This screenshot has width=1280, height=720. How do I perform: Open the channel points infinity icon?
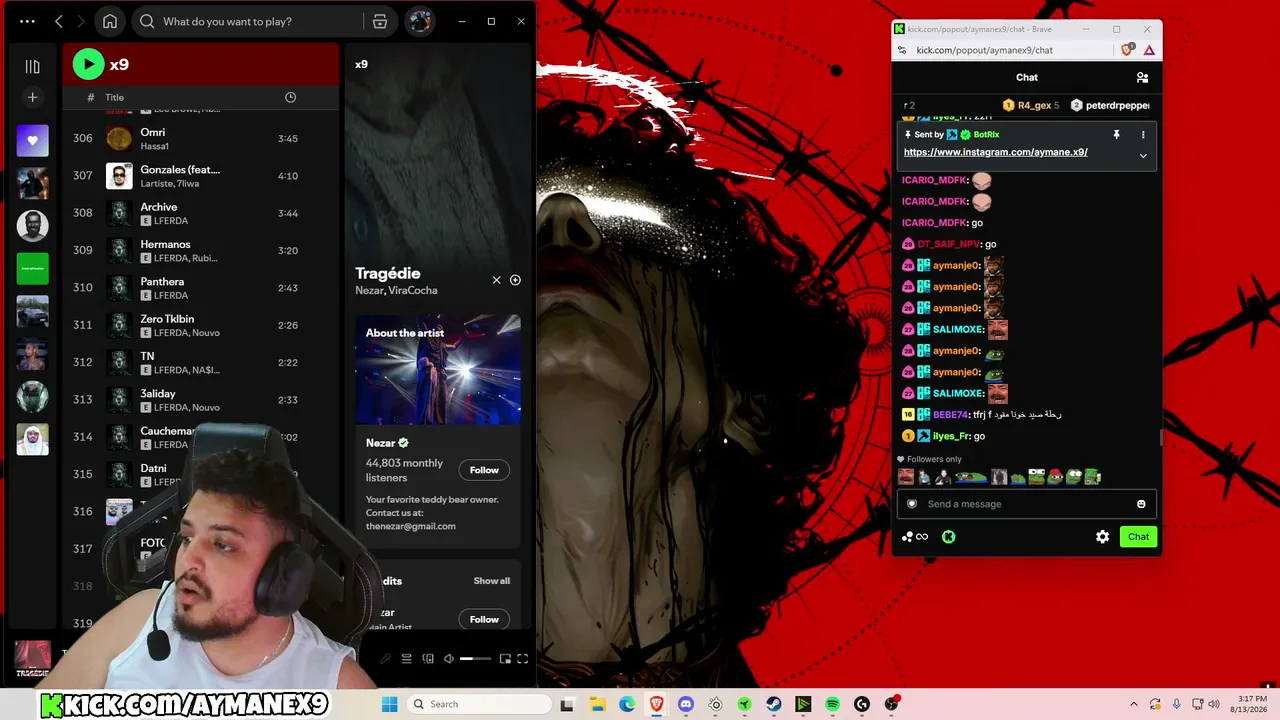(915, 537)
